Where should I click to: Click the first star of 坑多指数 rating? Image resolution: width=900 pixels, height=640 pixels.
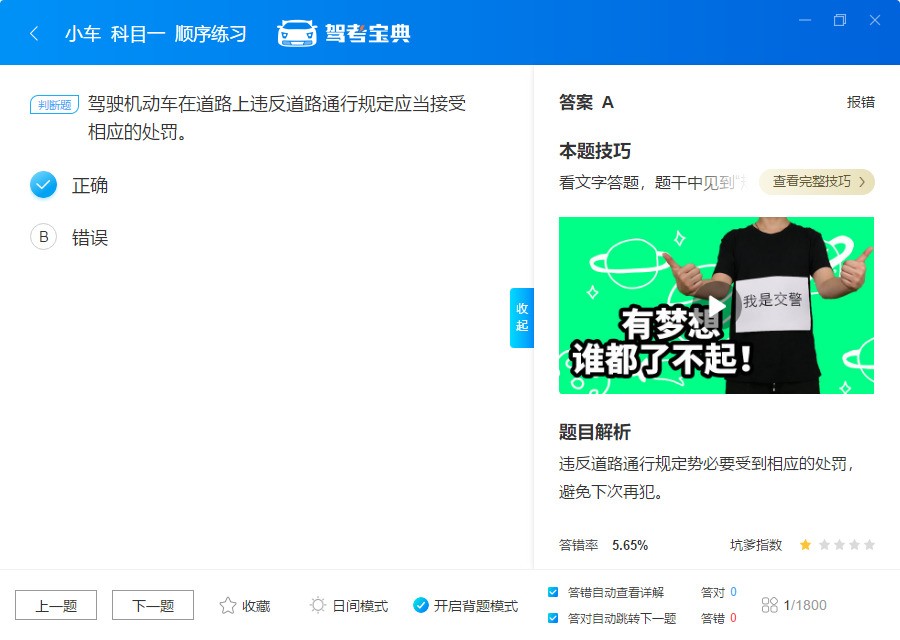pyautogui.click(x=805, y=545)
